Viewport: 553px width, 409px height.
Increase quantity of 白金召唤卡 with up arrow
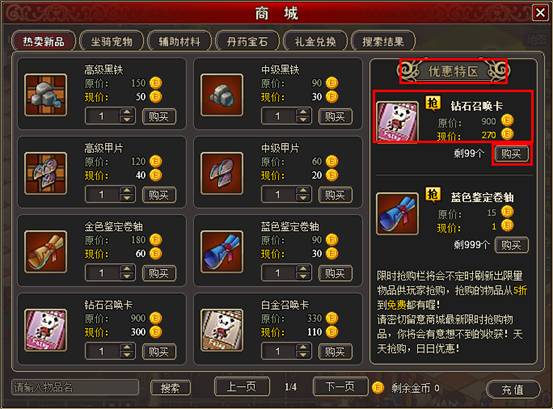[303, 347]
